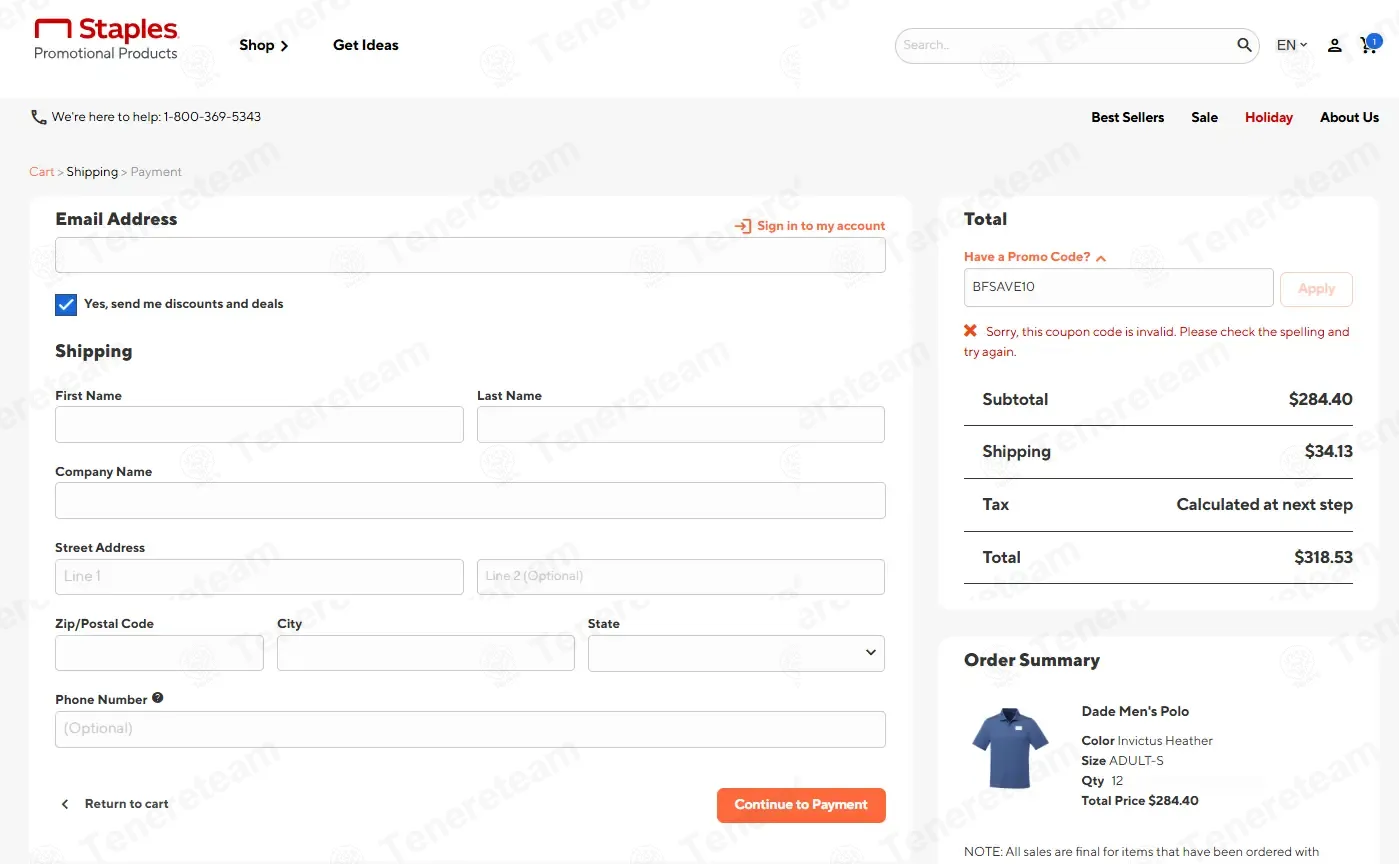The width and height of the screenshot is (1399, 864).
Task: Focus the Last Name field
Action: (681, 424)
